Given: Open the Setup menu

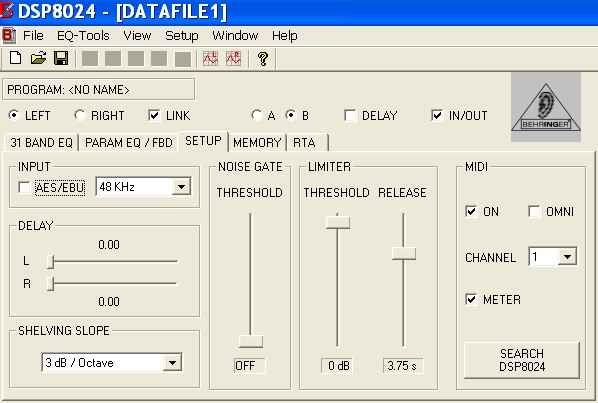Looking at the screenshot, I should coord(182,35).
